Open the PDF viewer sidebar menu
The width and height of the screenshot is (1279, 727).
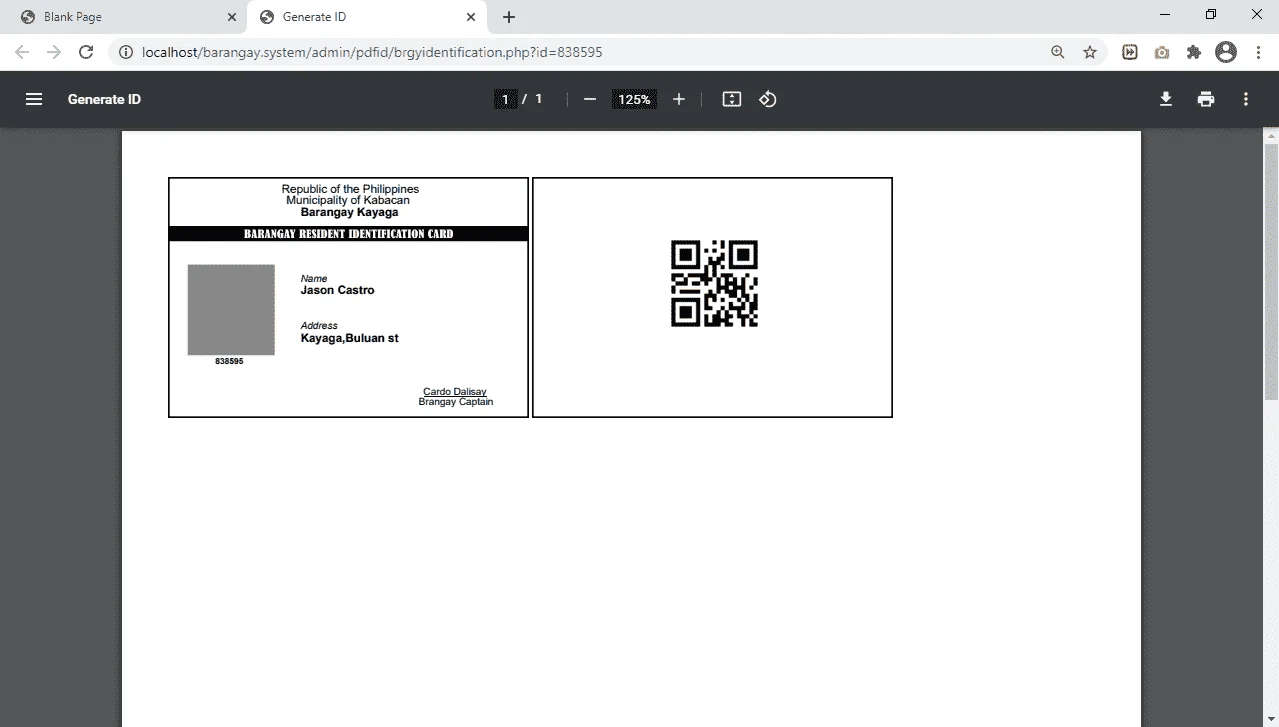click(34, 99)
